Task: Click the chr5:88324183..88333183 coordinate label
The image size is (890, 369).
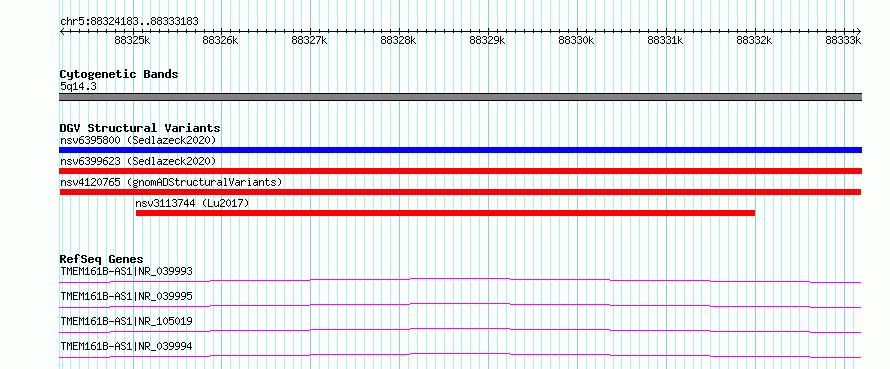Action: (x=129, y=22)
